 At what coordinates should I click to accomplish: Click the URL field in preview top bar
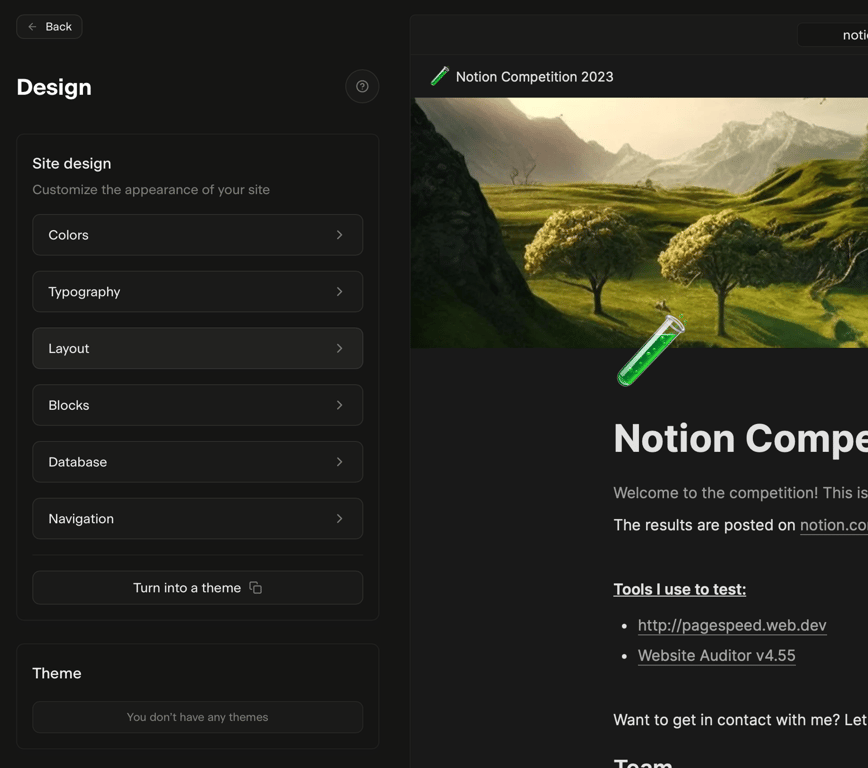[833, 35]
